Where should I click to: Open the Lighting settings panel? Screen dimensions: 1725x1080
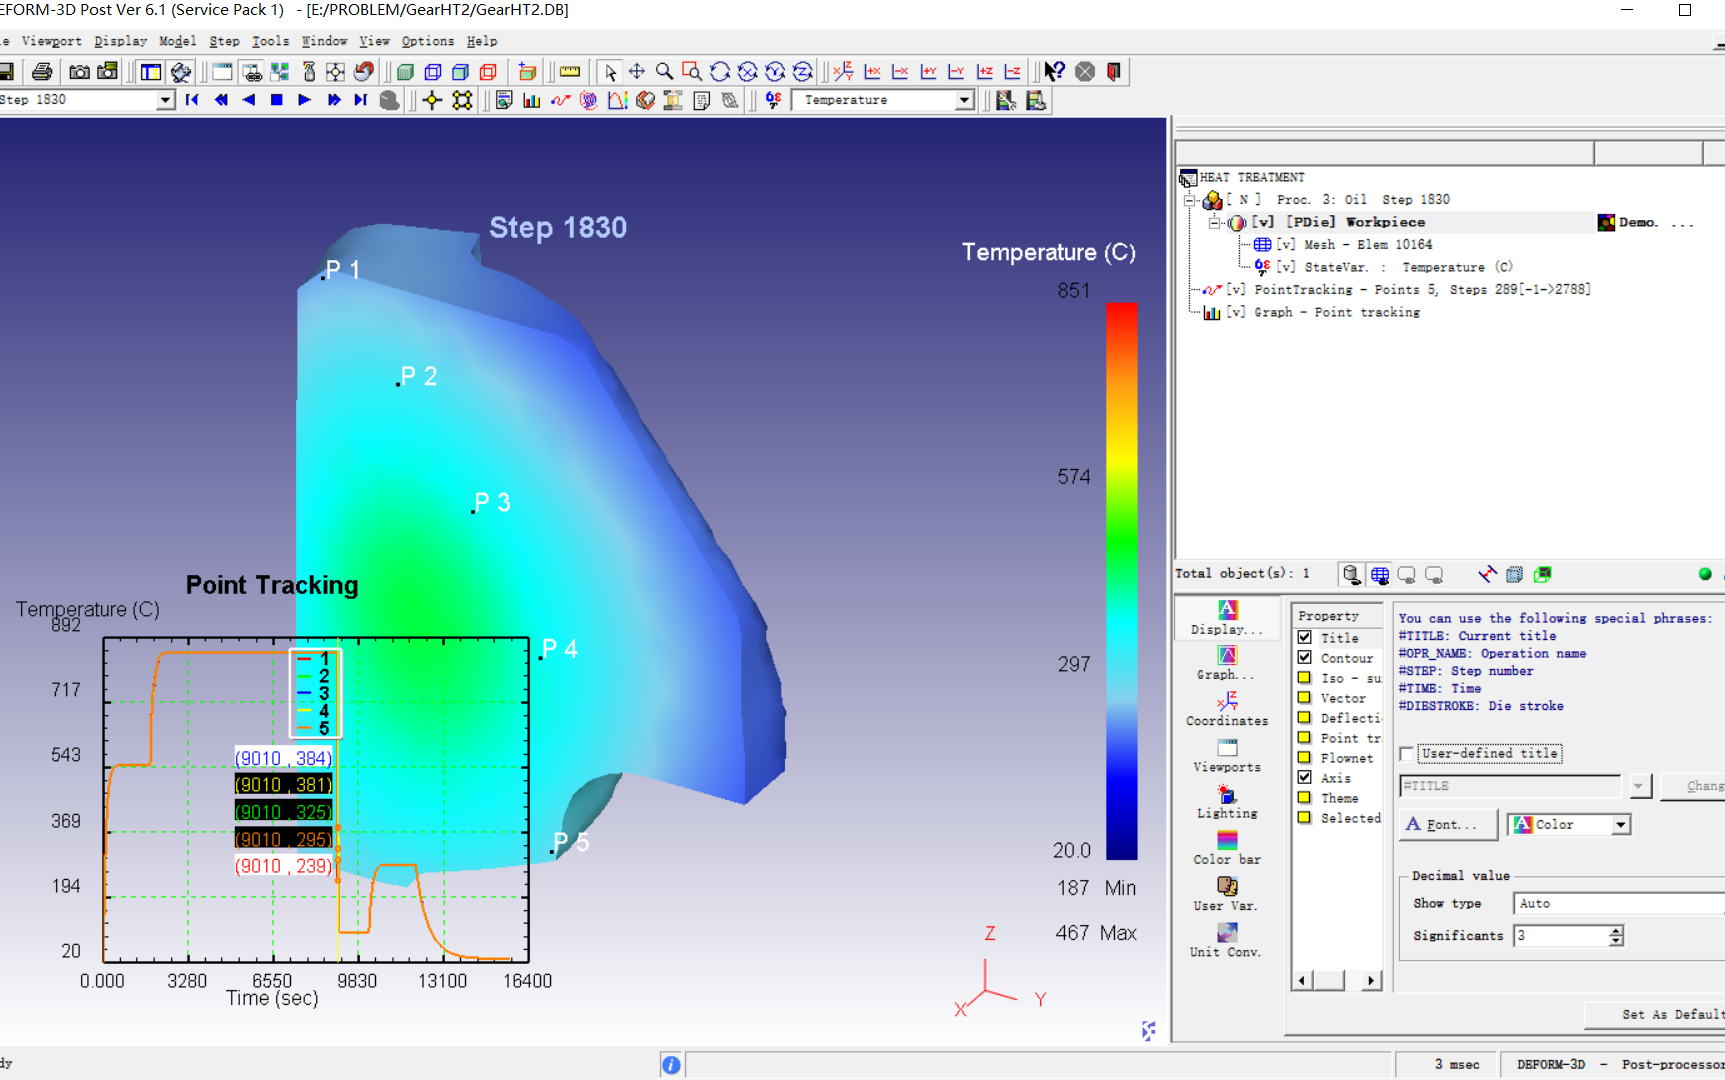(x=1227, y=802)
